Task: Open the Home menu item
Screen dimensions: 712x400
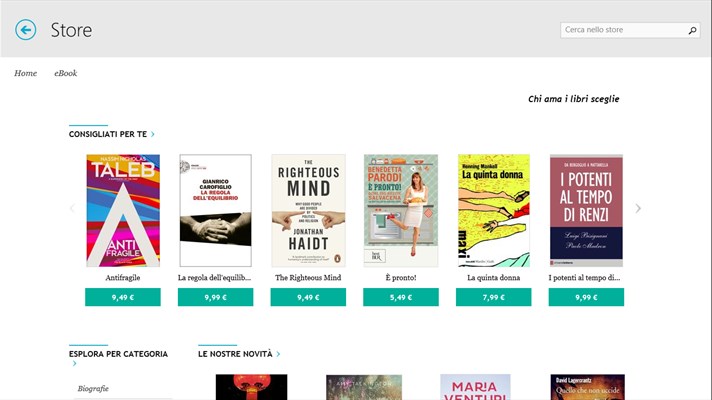Action: (x=25, y=73)
